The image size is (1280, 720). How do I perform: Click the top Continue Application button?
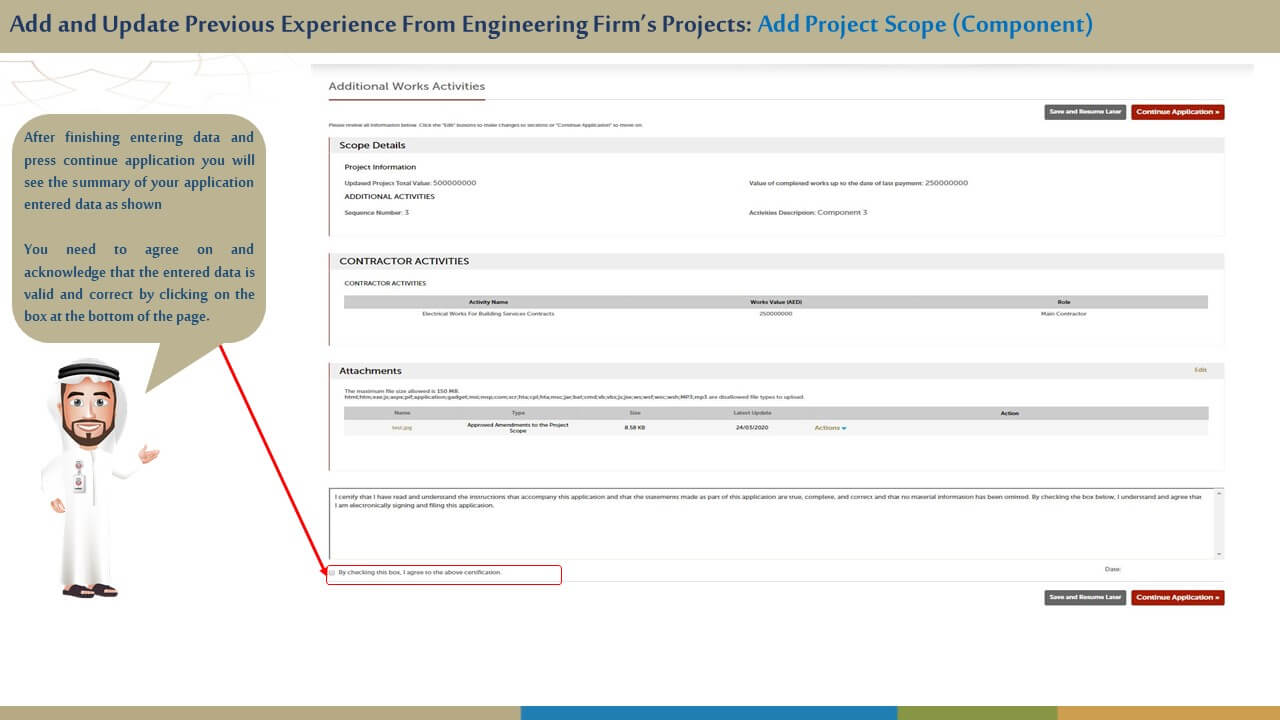pos(1177,112)
